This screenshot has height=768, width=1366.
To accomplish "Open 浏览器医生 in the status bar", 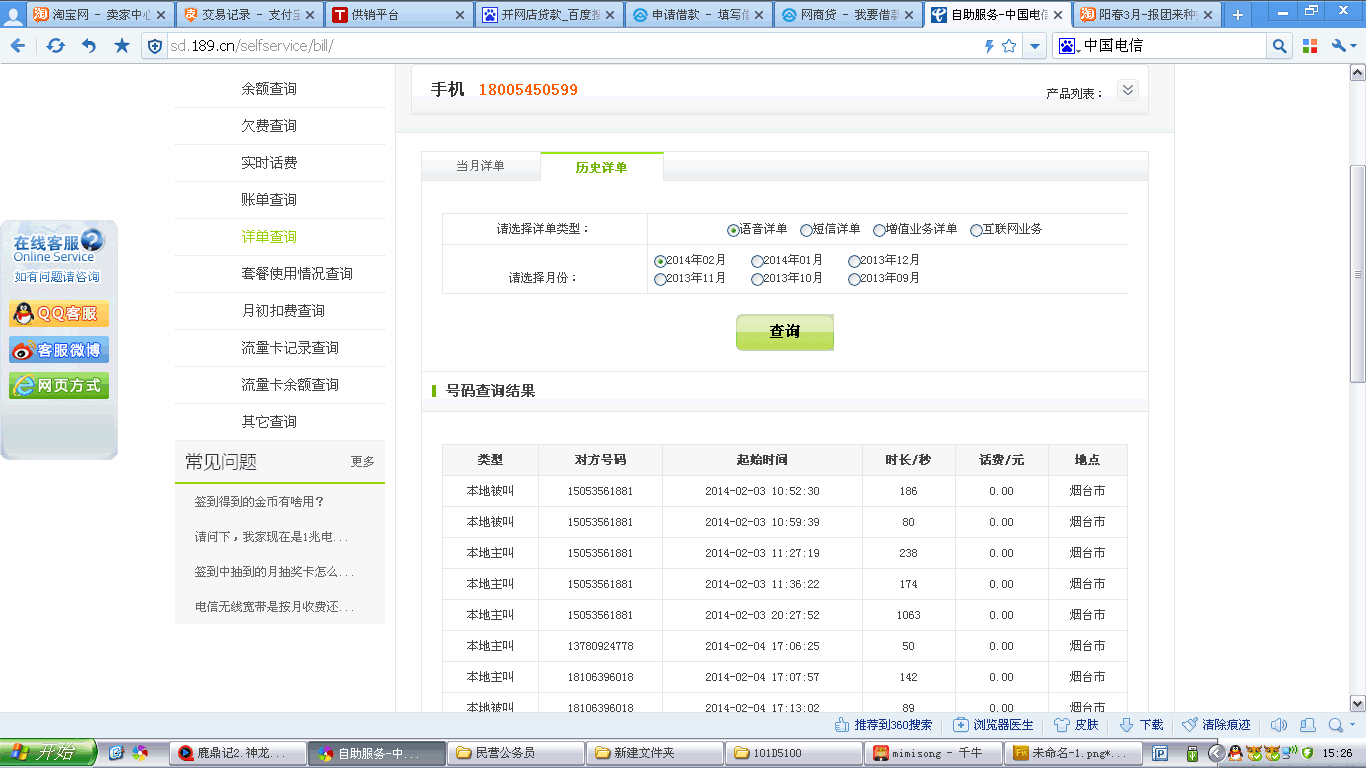I will 993,725.
